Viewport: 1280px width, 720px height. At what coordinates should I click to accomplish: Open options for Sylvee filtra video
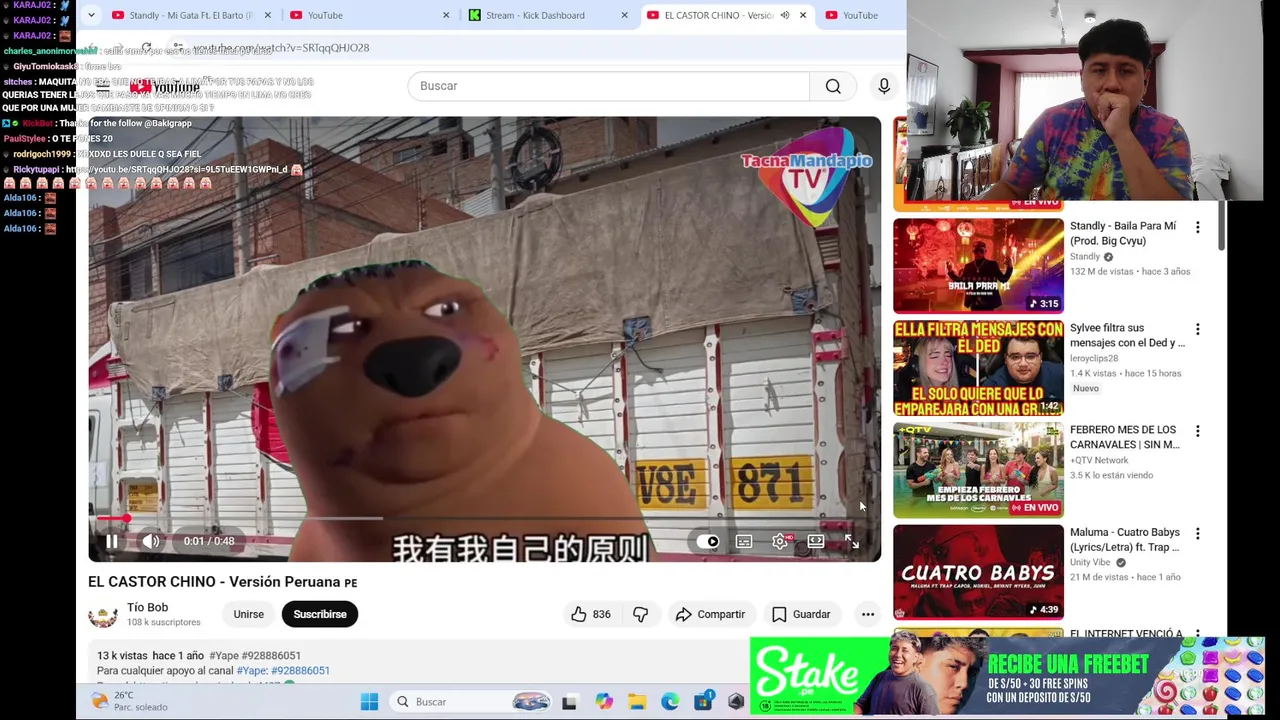coord(1197,329)
